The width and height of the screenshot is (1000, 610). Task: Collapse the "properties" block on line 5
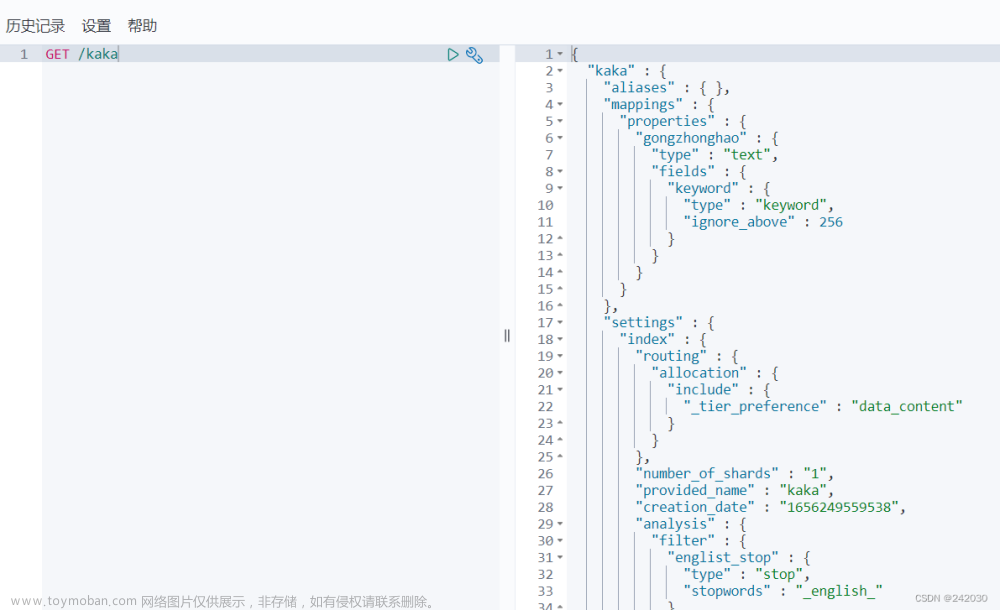[560, 121]
